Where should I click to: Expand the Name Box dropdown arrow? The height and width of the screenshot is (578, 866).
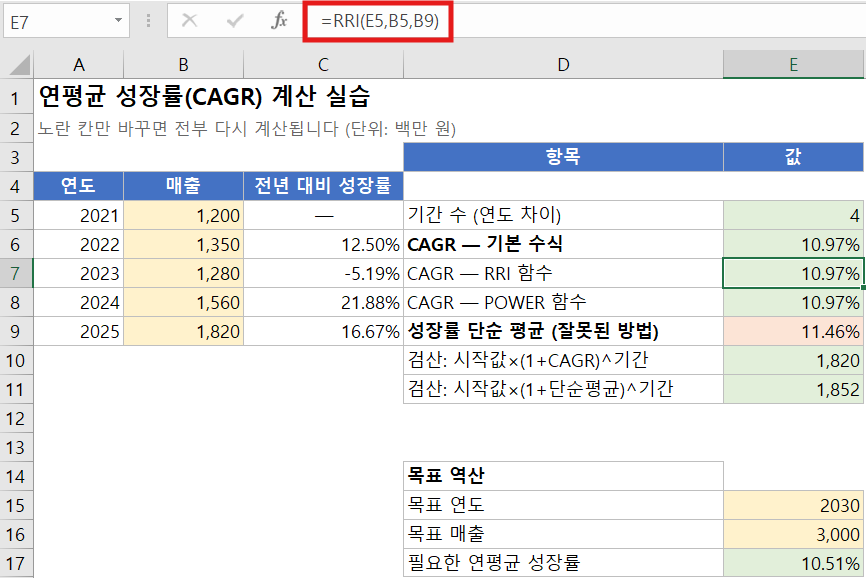[x=118, y=21]
